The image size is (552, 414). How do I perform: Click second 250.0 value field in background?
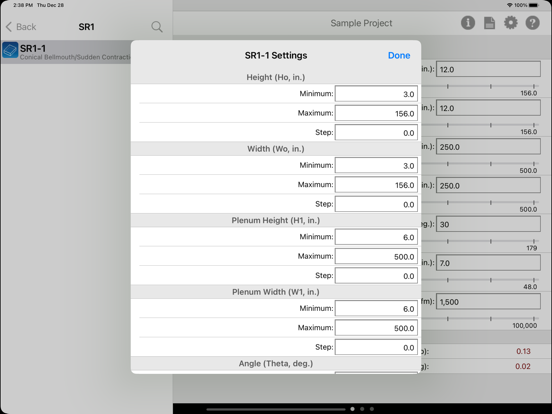tap(488, 185)
